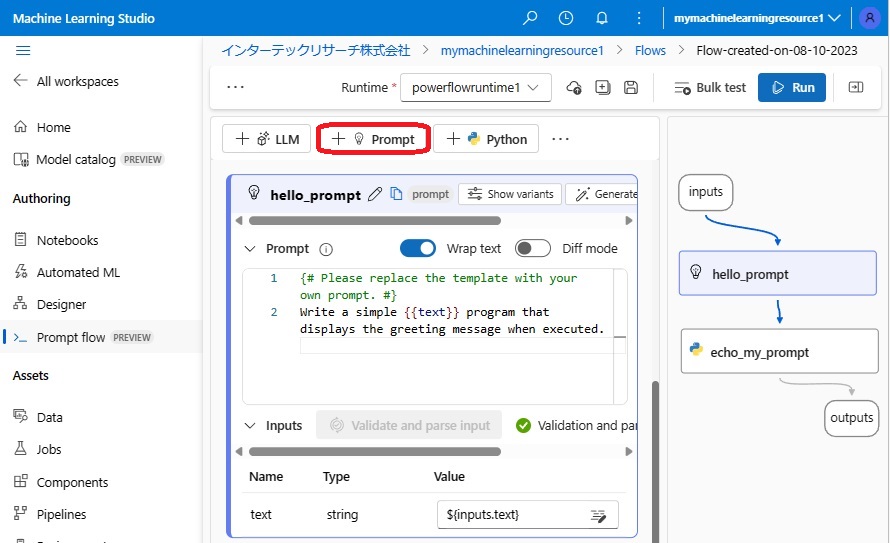Open Pipelines under Assets
Image resolution: width=890 pixels, height=543 pixels.
[x=50, y=514]
